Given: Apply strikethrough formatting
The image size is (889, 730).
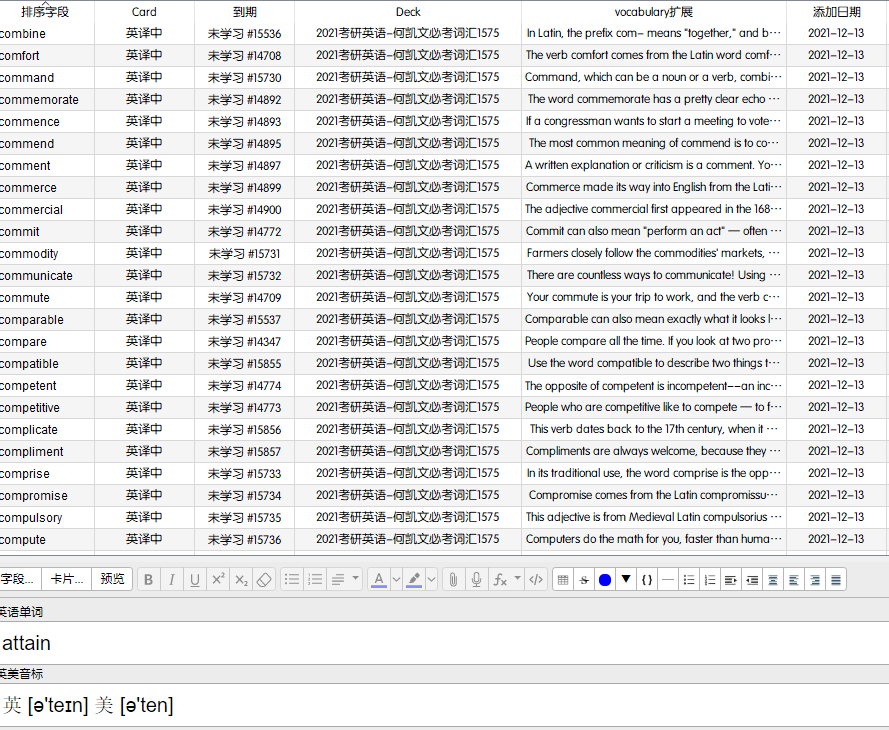Looking at the screenshot, I should pos(584,579).
